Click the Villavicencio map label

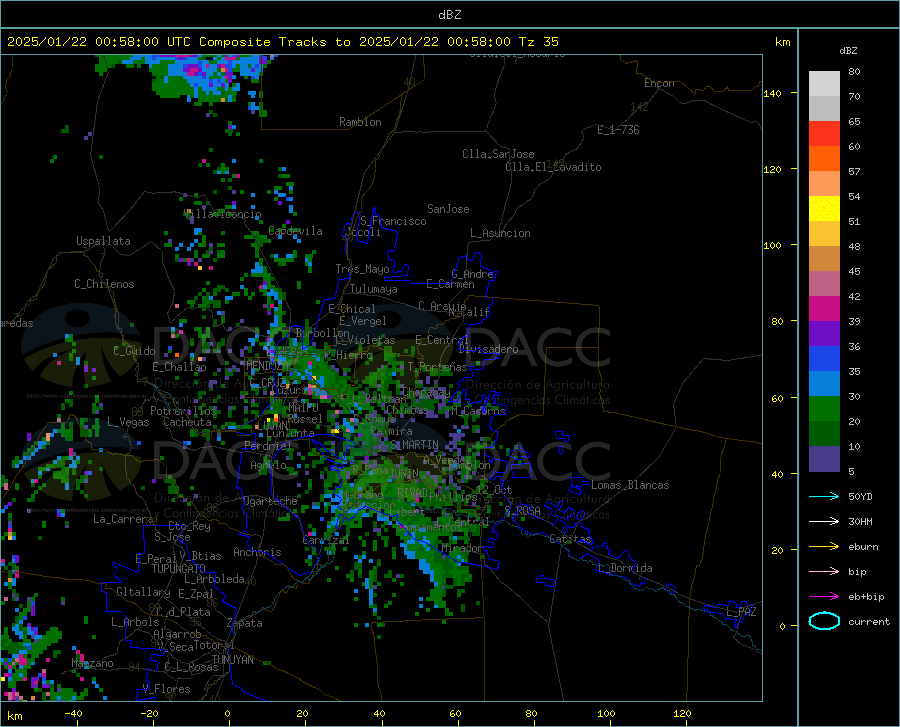pos(223,214)
